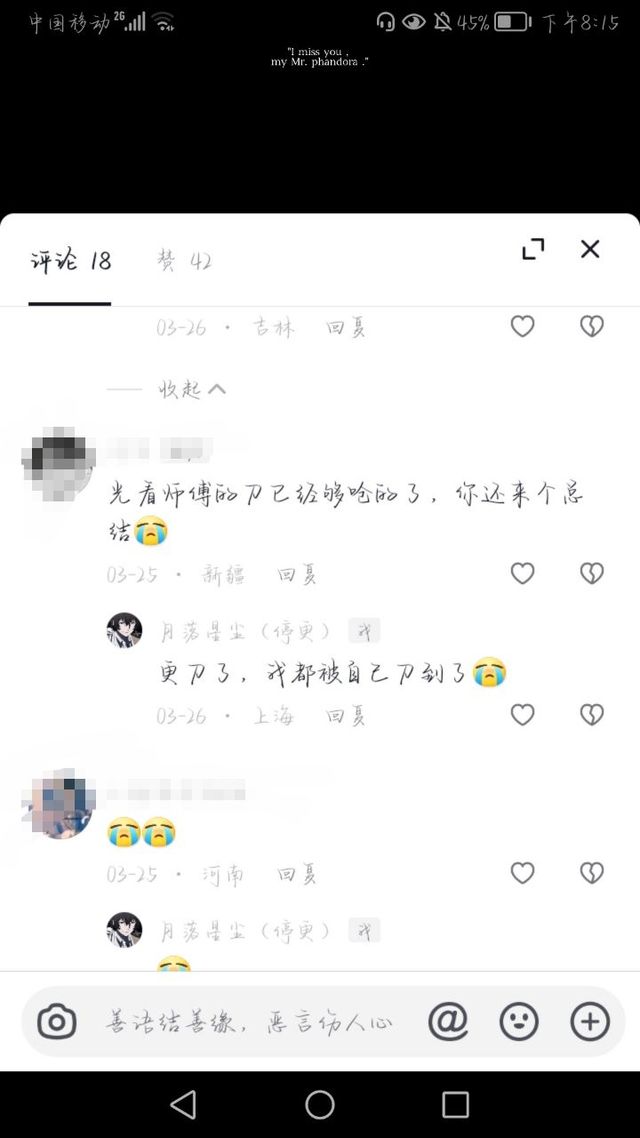Viewport: 640px width, 1138px height.
Task: Open camera icon in comment bar
Action: coord(57,1022)
